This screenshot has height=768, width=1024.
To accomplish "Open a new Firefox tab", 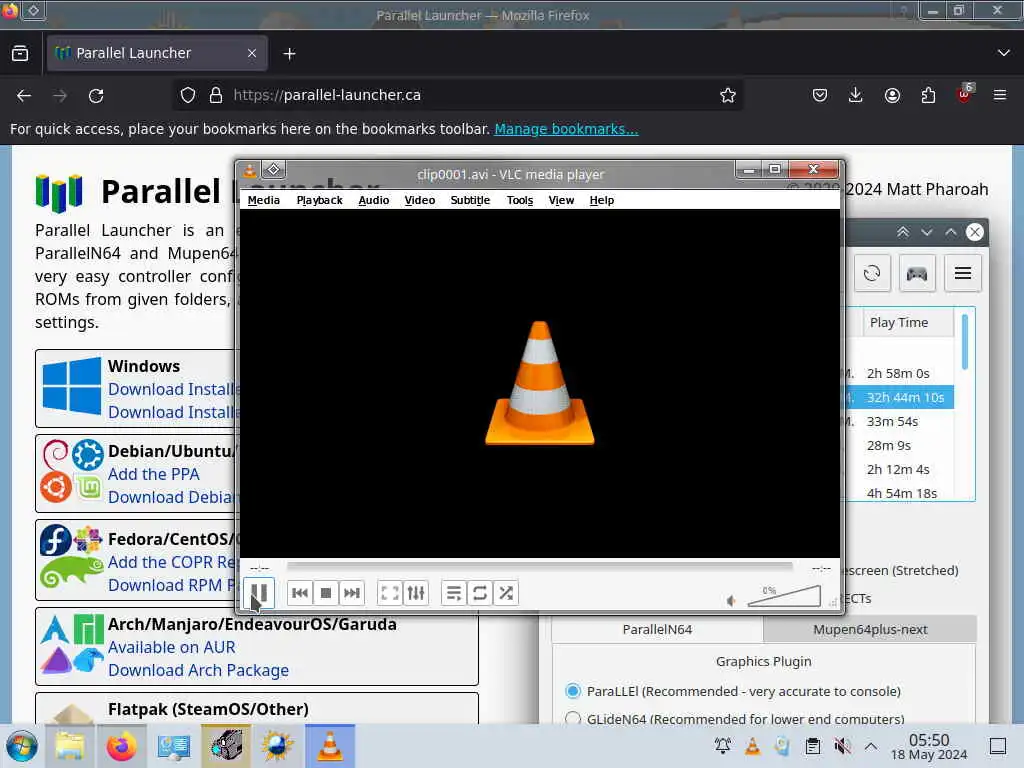I will tap(289, 54).
